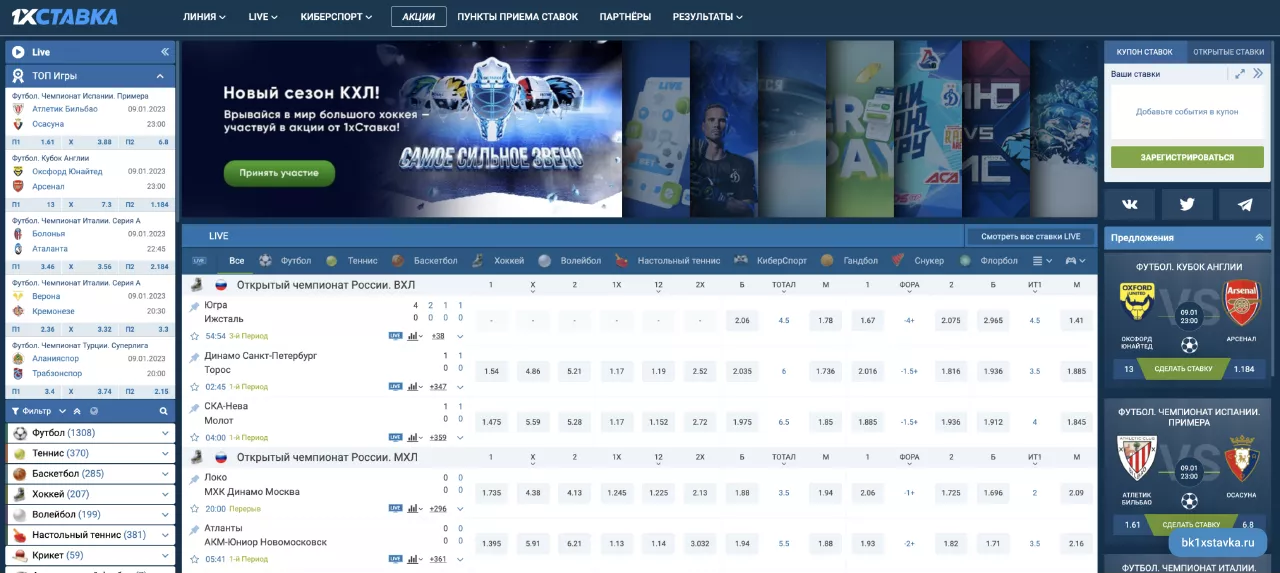Open statistics chart for Локо match
This screenshot has width=1280, height=573.
414,508
